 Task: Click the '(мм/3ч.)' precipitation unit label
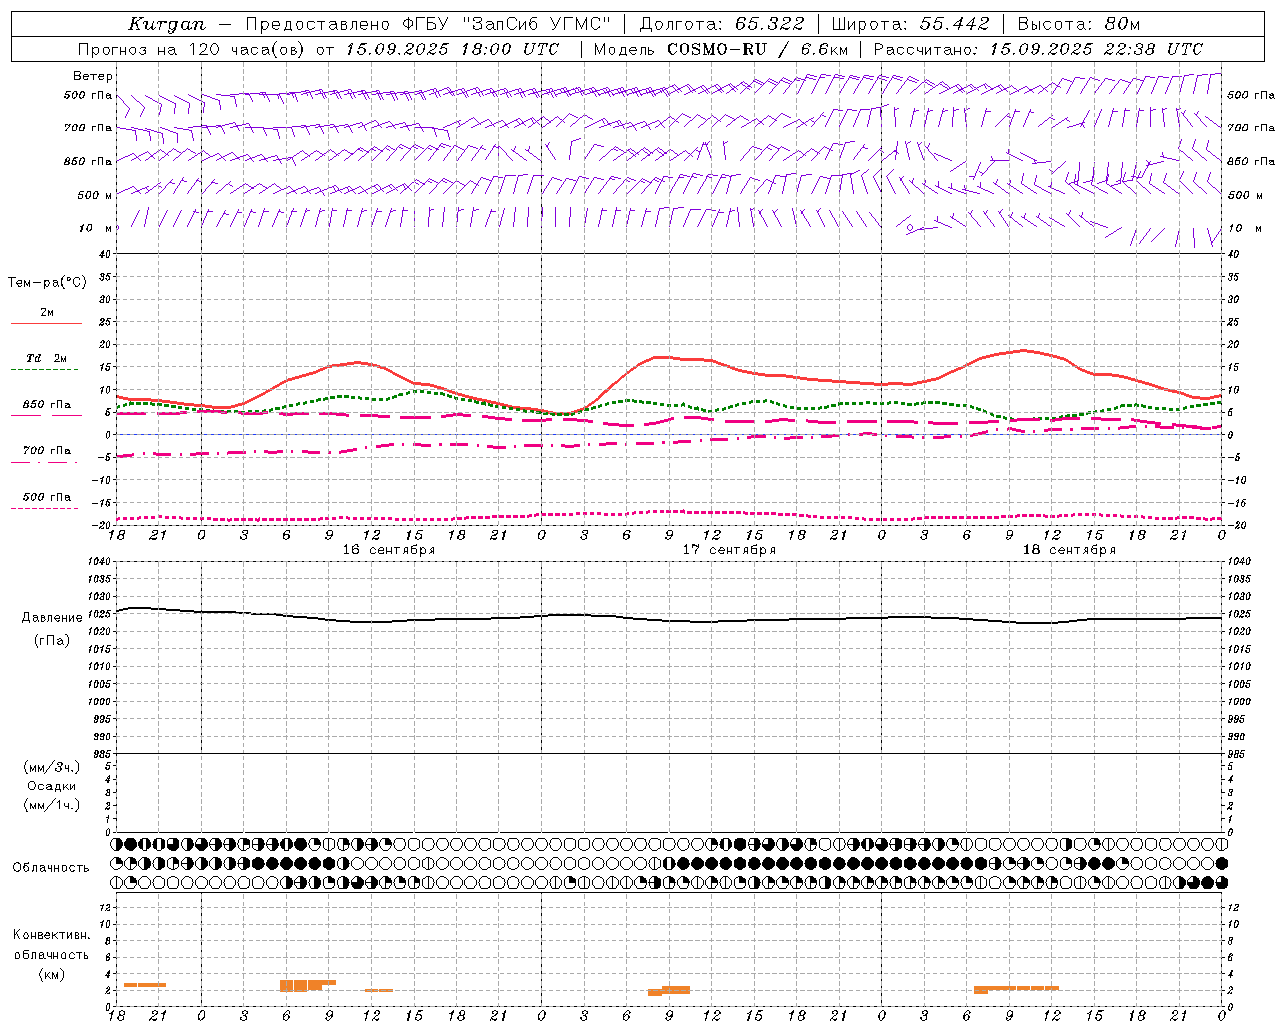click(x=52, y=767)
